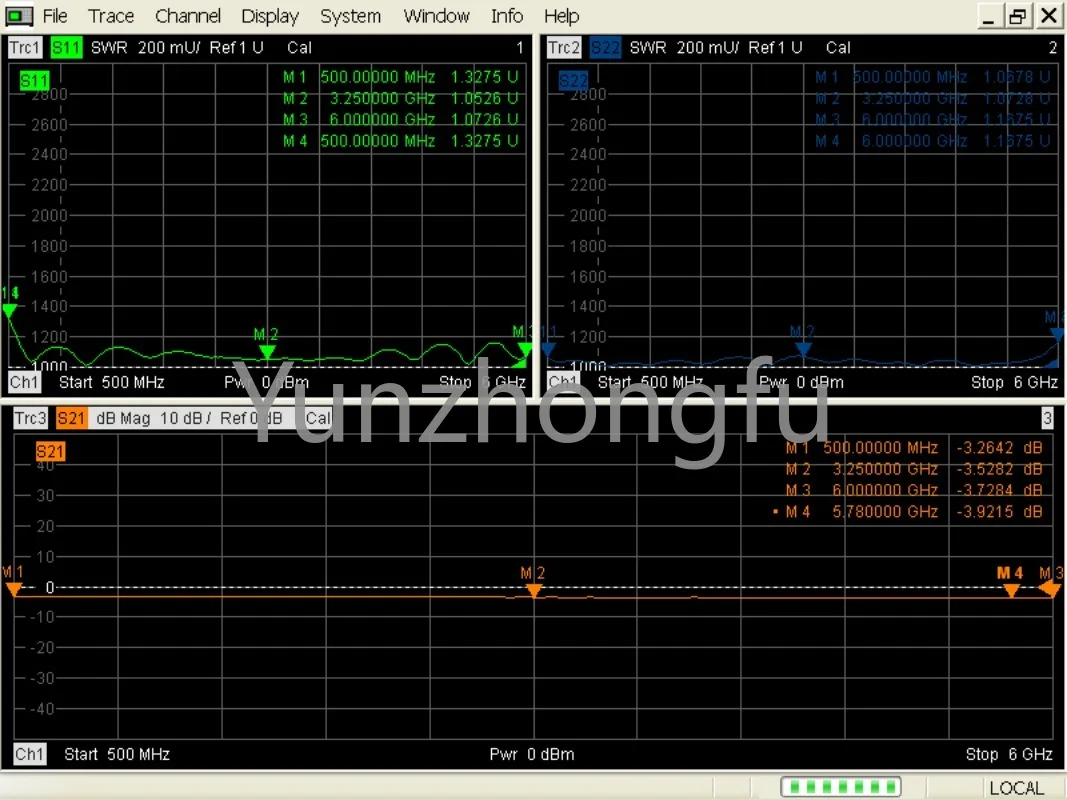Click S11 marker M3 value 1.0726 U
Image resolution: width=1067 pixels, height=800 pixels.
coord(484,120)
